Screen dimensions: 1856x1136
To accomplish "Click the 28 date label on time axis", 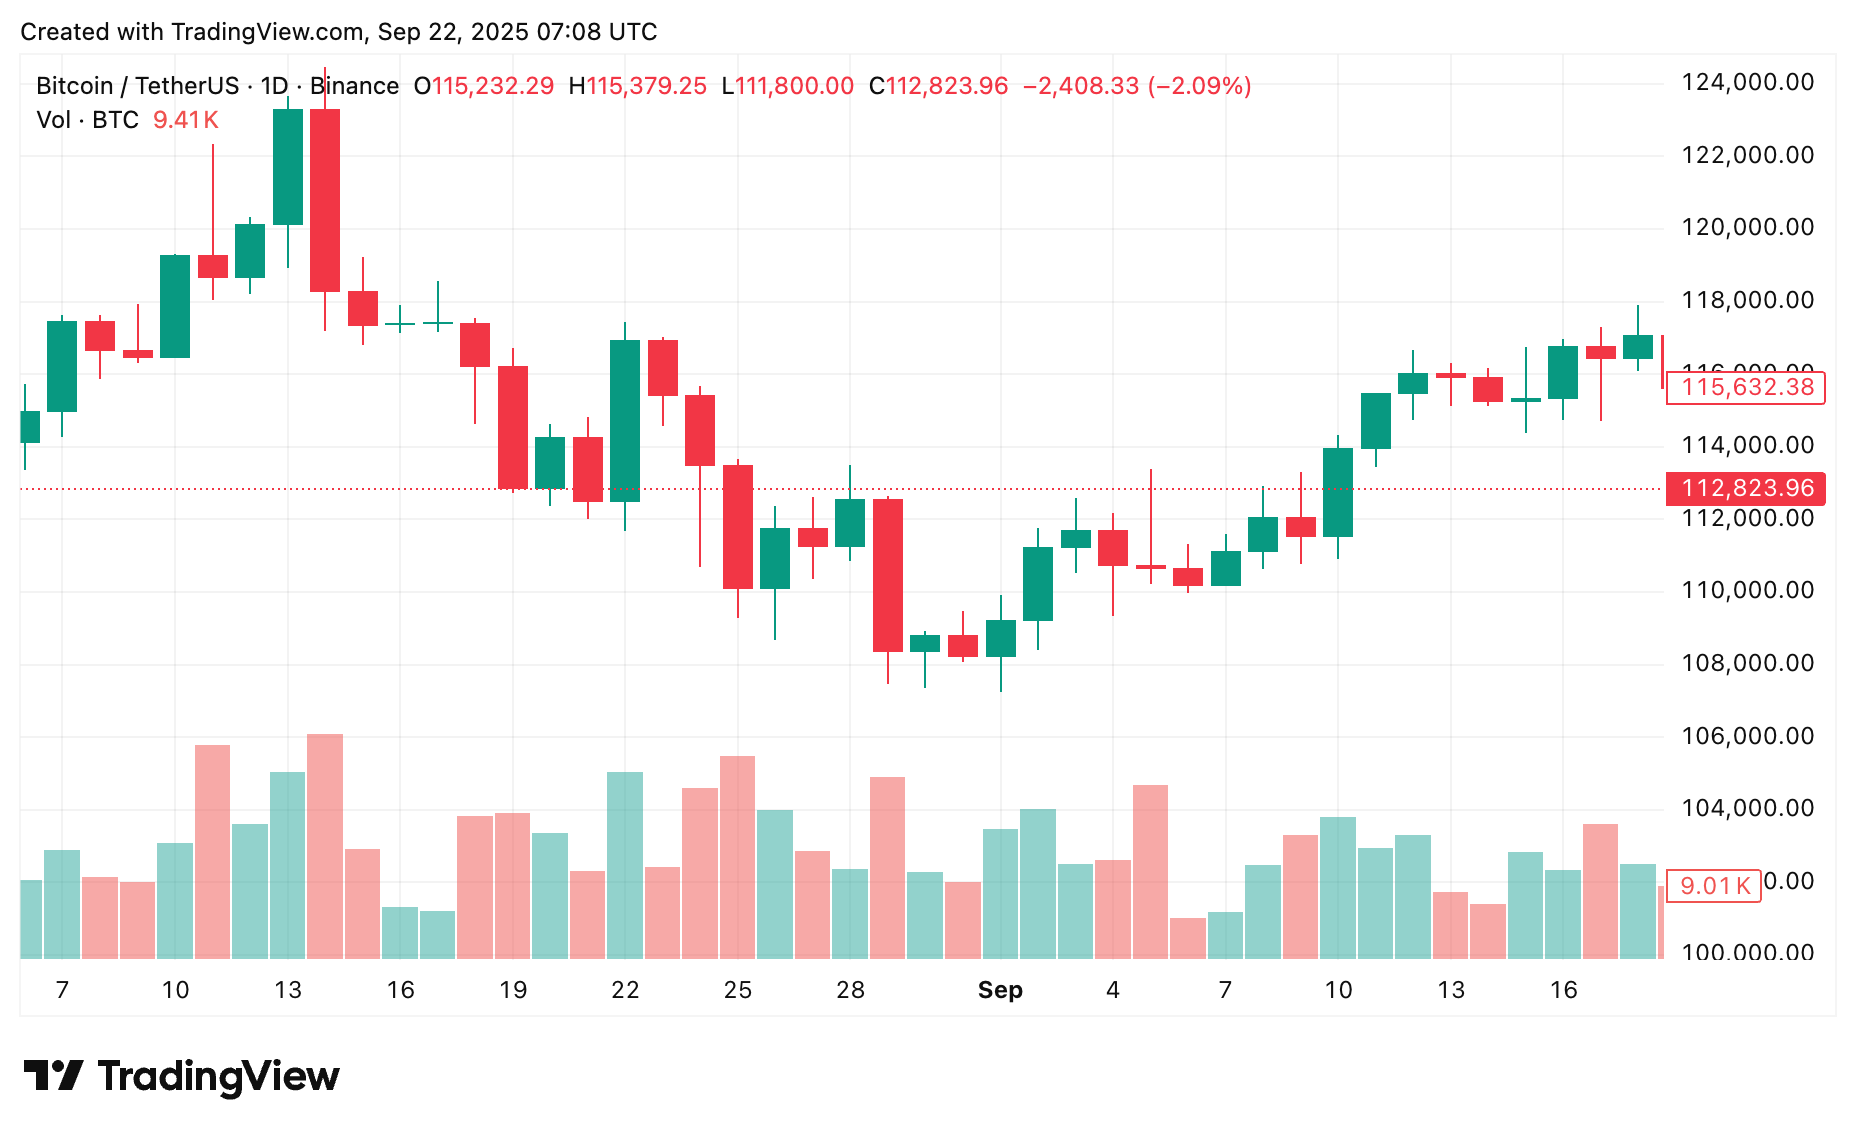I will click(850, 990).
